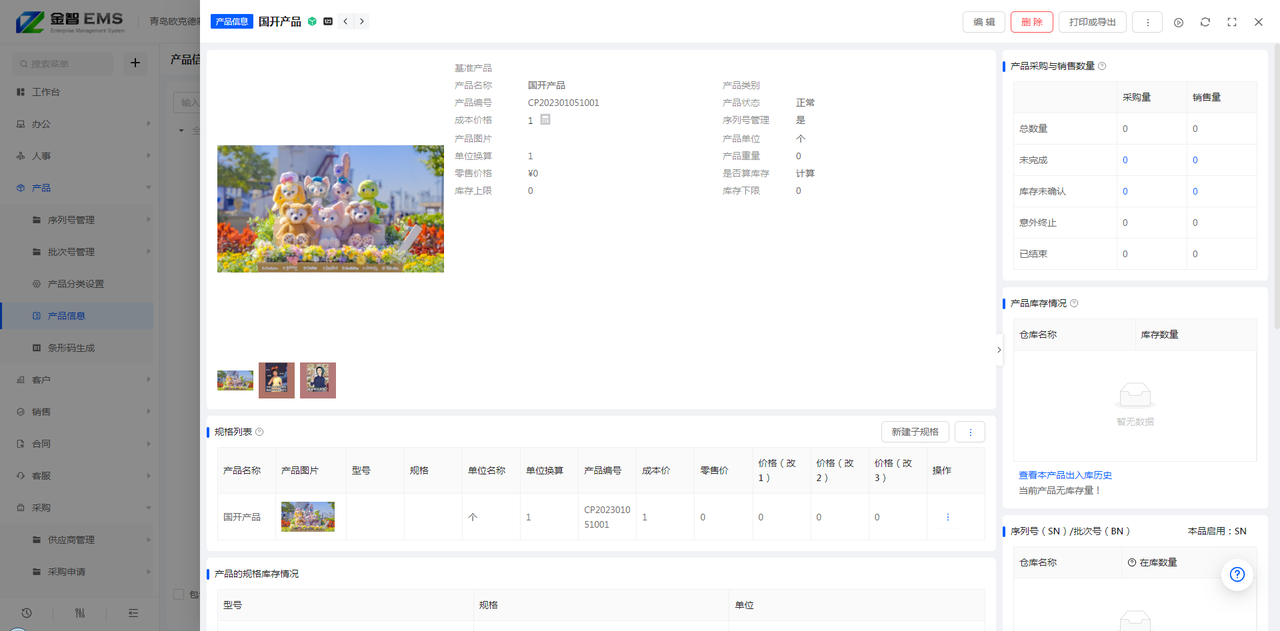1280x631 pixels.
Task: Expand the 办公 sidebar menu
Action: point(77,124)
